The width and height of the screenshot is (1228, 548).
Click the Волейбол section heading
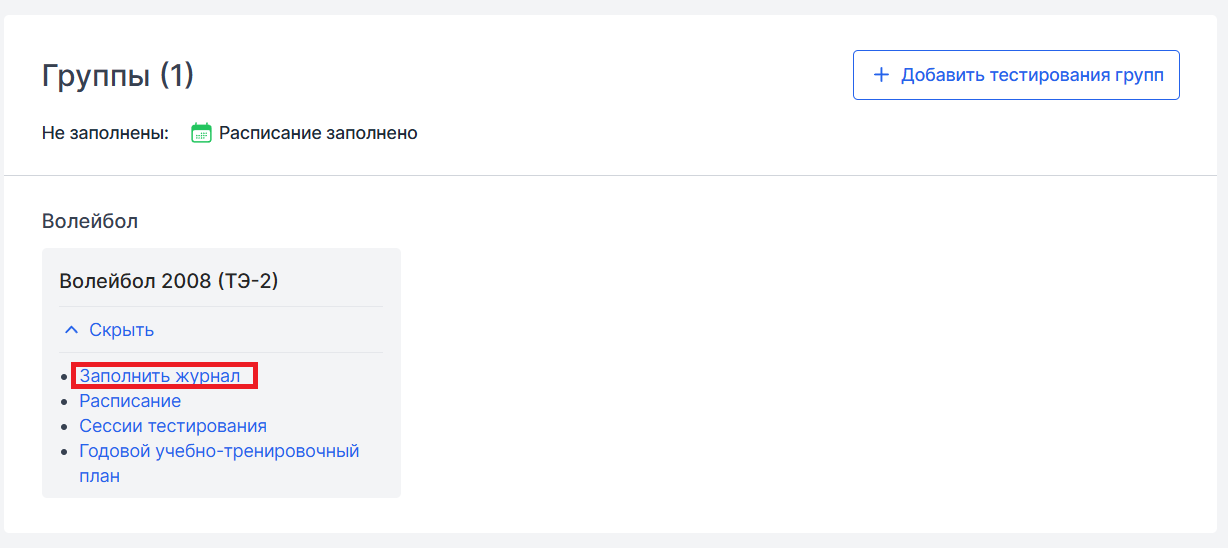[90, 221]
